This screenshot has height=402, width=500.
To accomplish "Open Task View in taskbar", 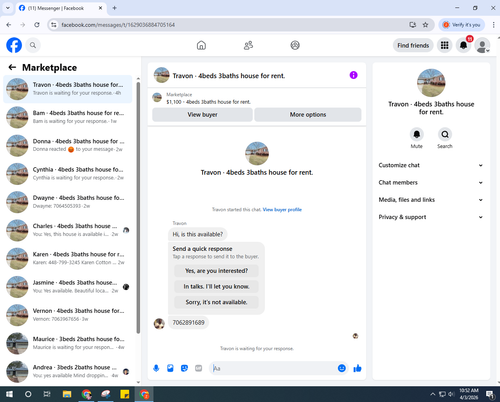I will 47,394.
